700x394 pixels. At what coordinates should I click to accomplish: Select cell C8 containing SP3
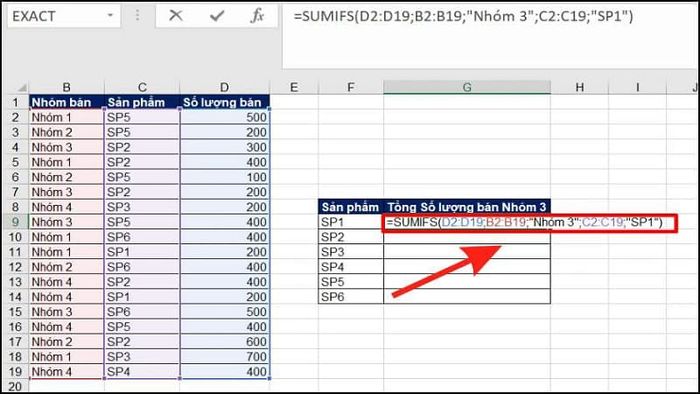pyautogui.click(x=142, y=207)
